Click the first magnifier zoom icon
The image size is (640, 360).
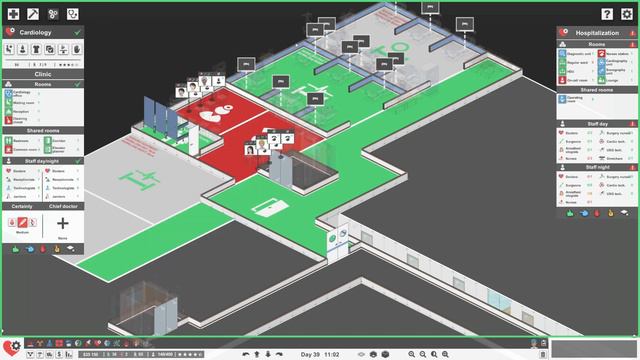(411, 354)
